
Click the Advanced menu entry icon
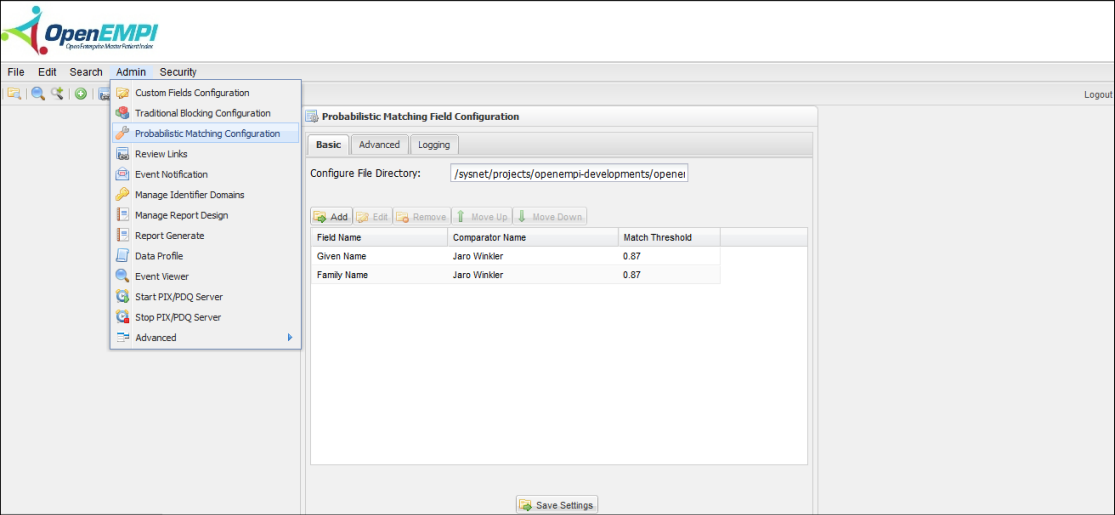122,337
